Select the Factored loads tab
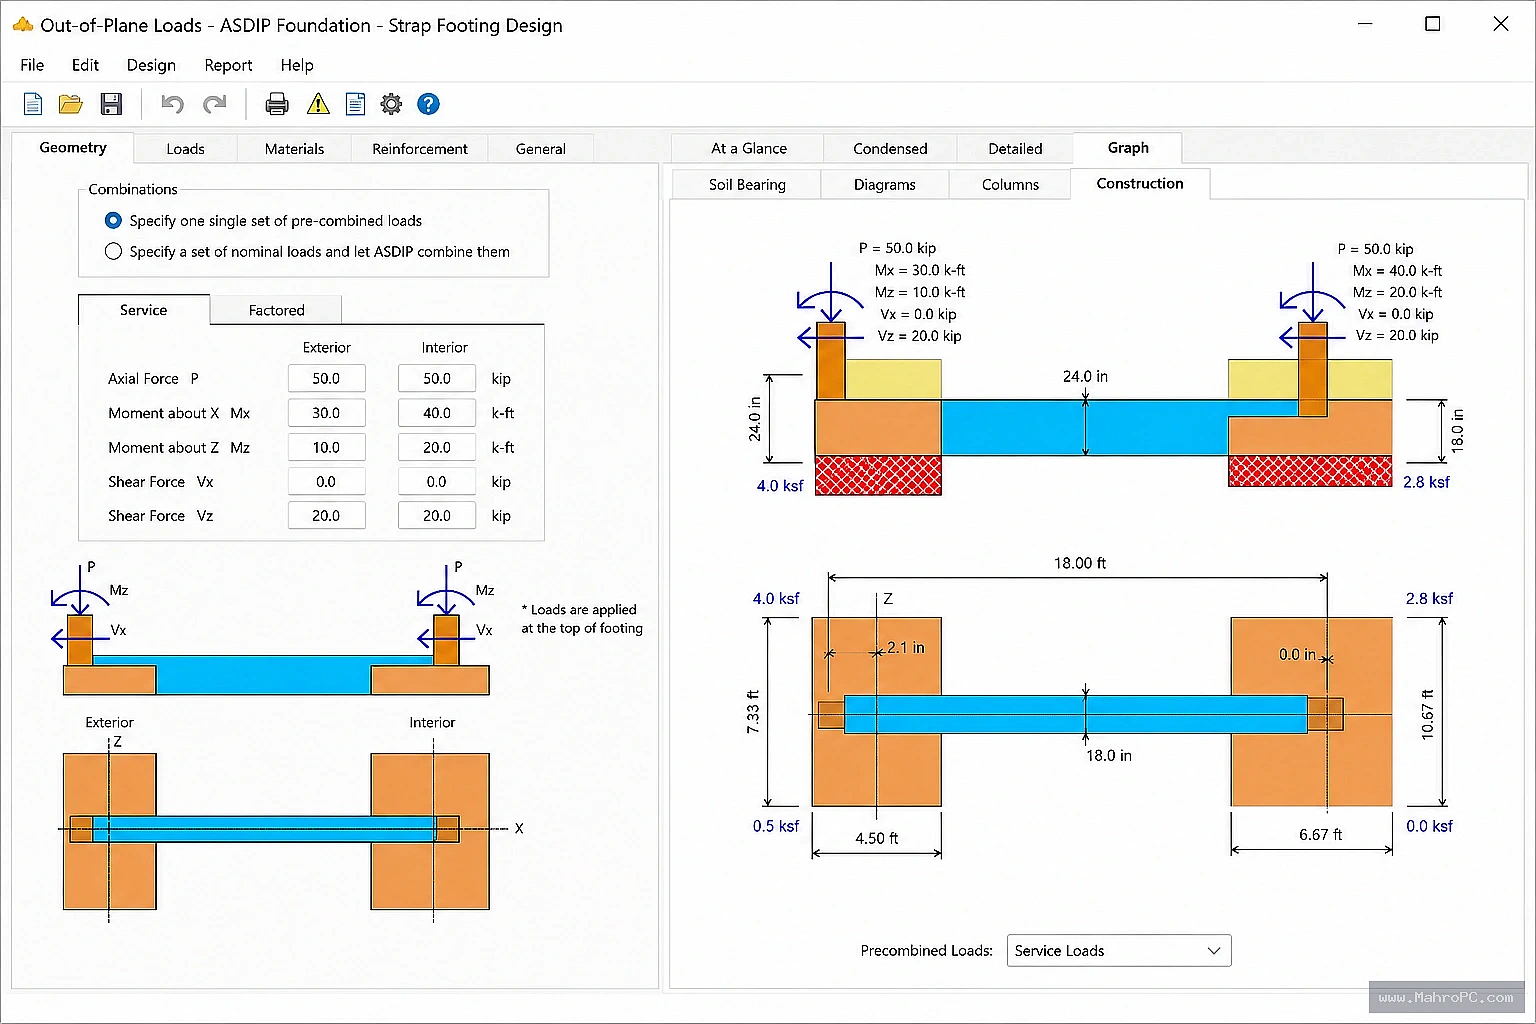This screenshot has height=1024, width=1536. 276,310
